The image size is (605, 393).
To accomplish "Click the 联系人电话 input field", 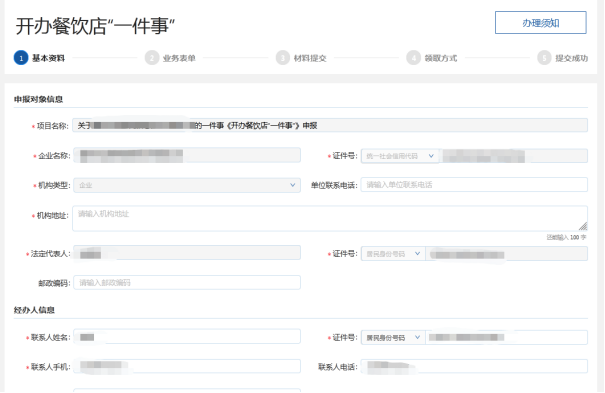I will click(x=474, y=366).
